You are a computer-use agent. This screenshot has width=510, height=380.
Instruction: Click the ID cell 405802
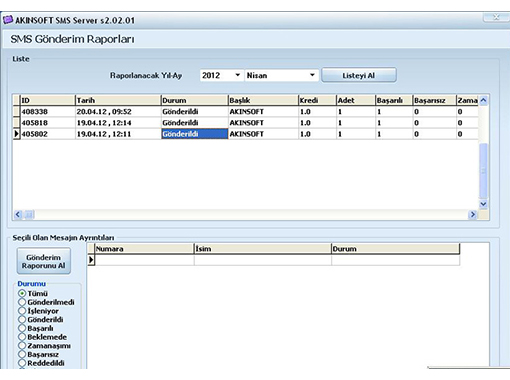(x=48, y=134)
